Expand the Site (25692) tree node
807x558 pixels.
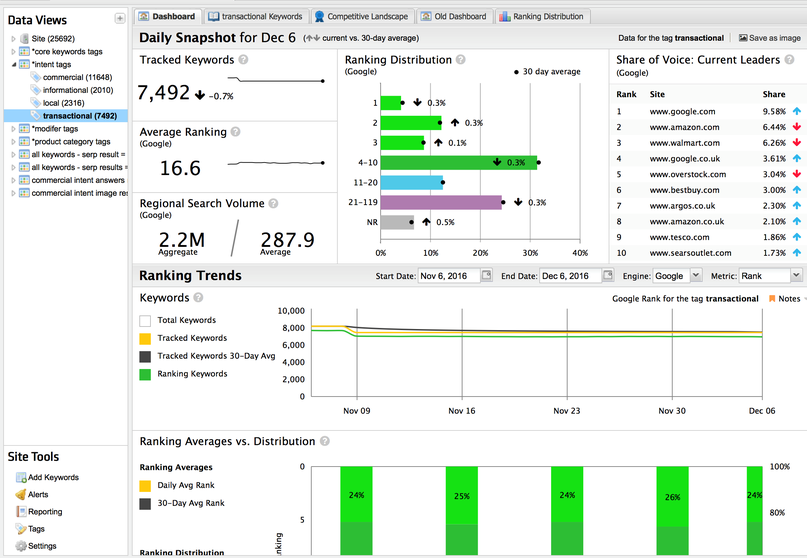click(x=13, y=39)
